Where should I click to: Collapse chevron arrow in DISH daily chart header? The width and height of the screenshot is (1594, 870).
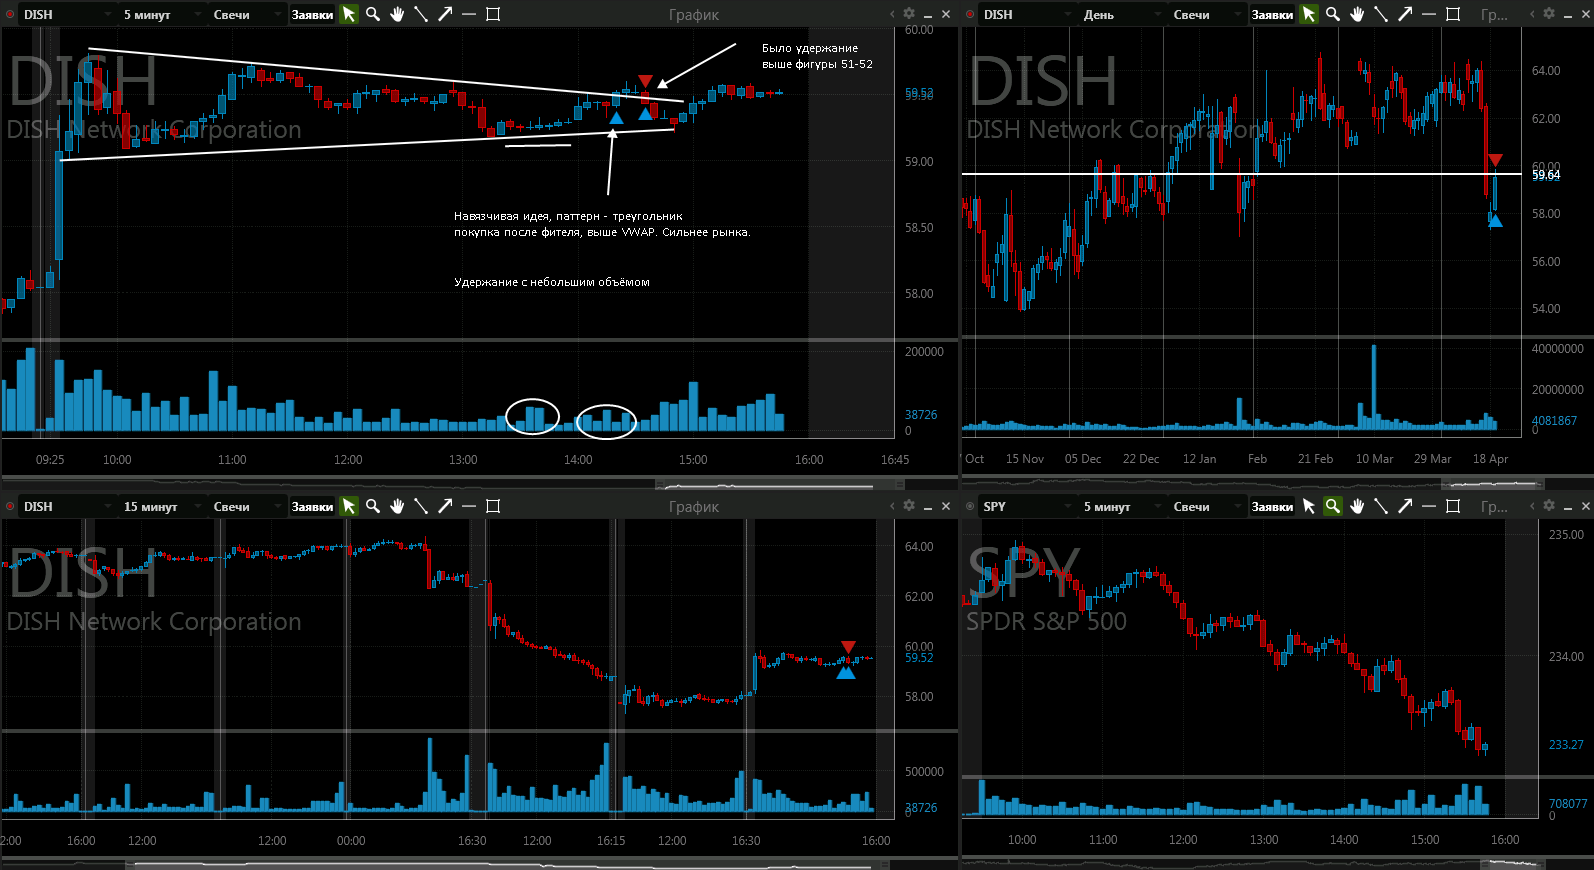click(1532, 14)
